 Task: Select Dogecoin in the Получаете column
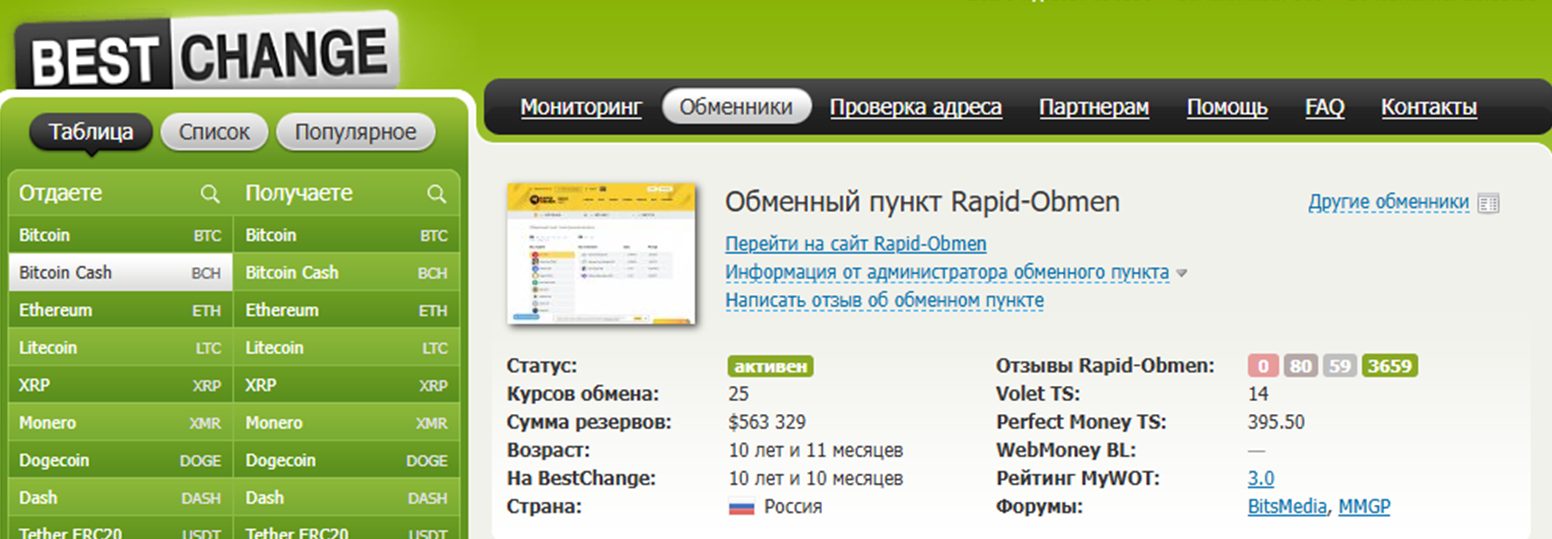coord(346,460)
